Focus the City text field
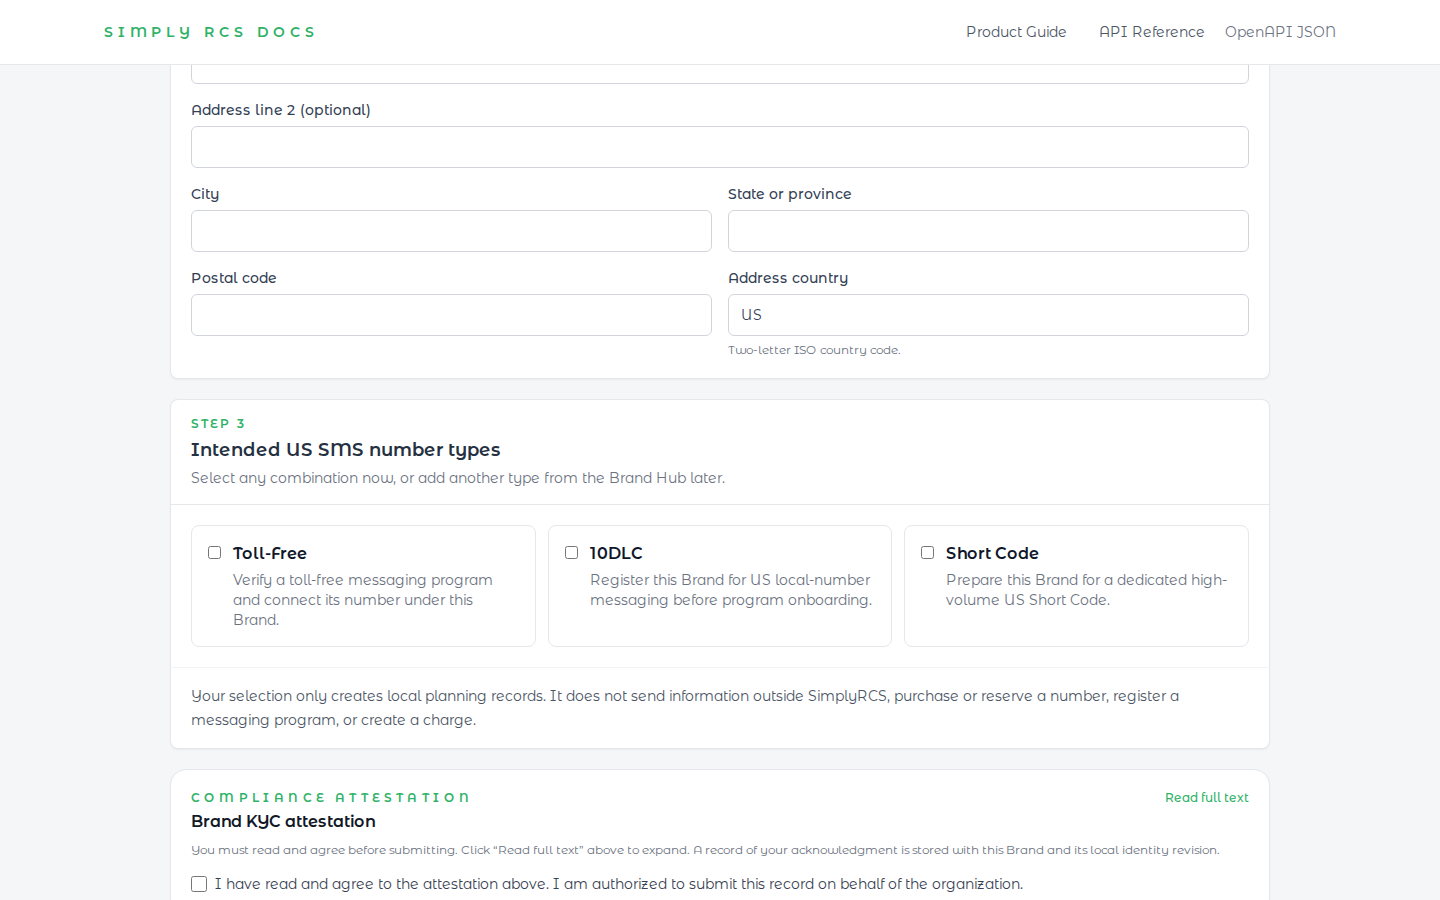Screen dimensions: 1440x900 [x=451, y=231]
